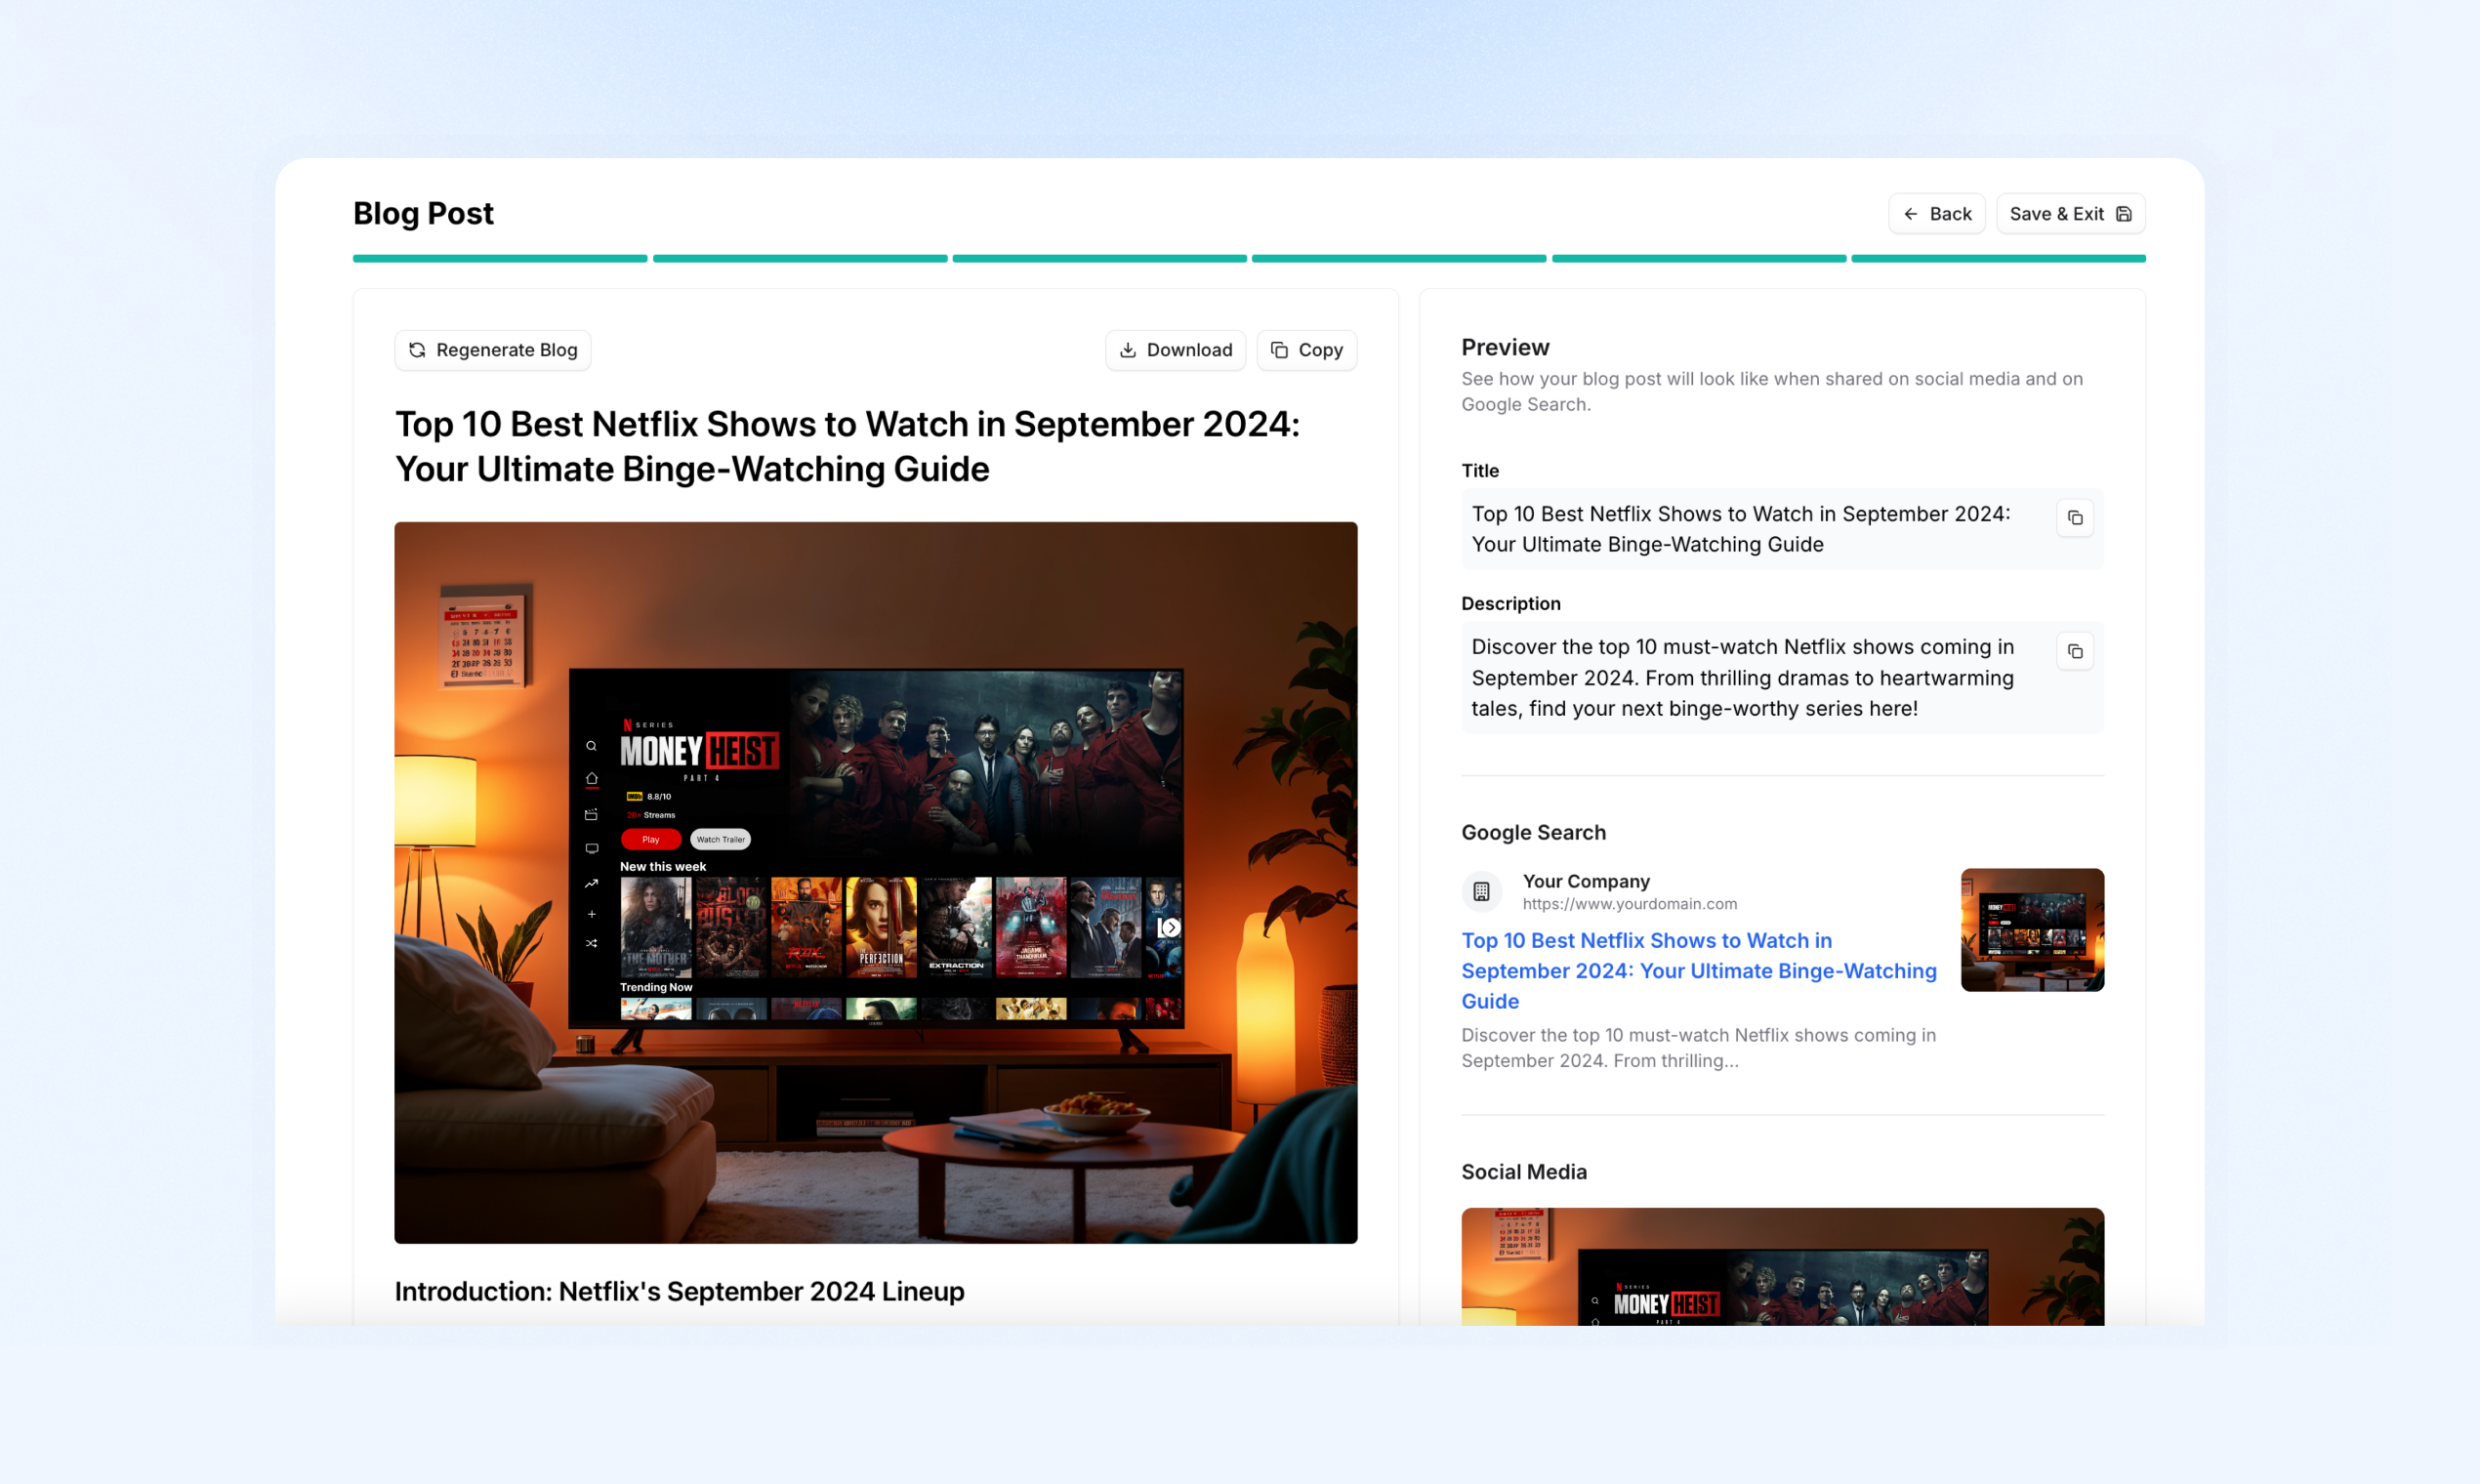Click the first progress bar segment
This screenshot has height=1484, width=2480.
[500, 259]
